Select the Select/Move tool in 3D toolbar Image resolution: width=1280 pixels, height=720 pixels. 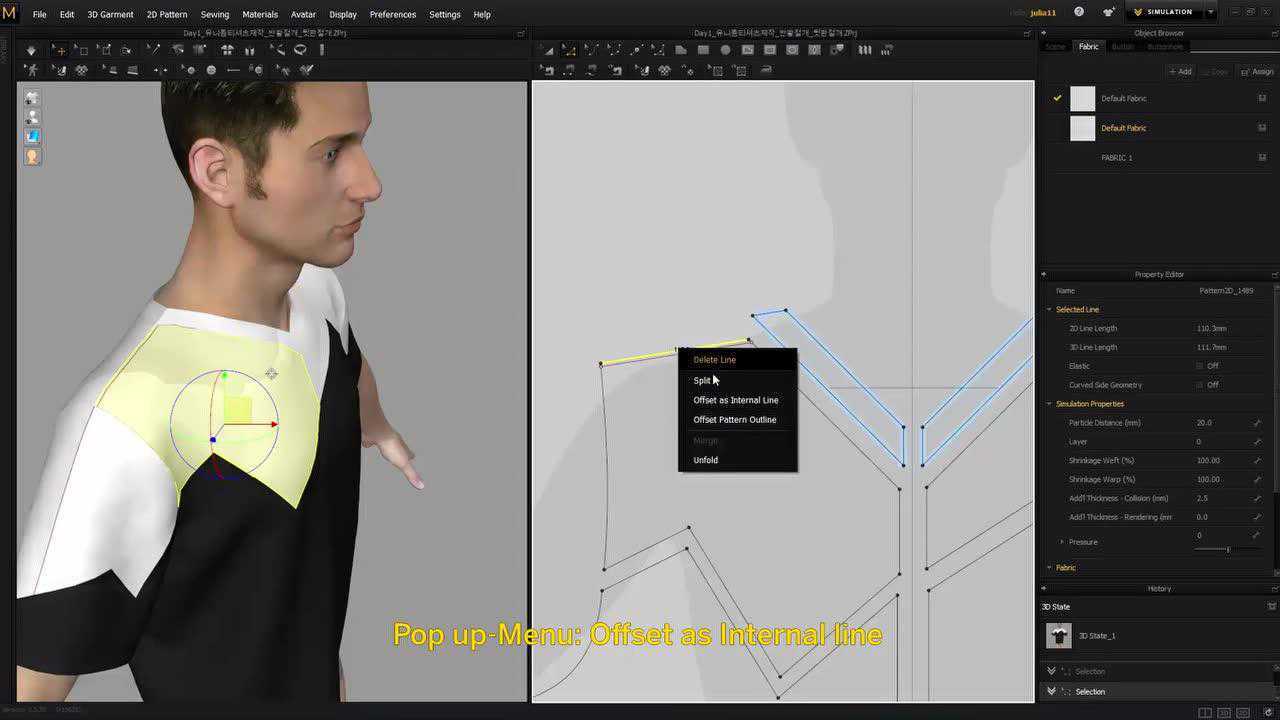(60, 50)
